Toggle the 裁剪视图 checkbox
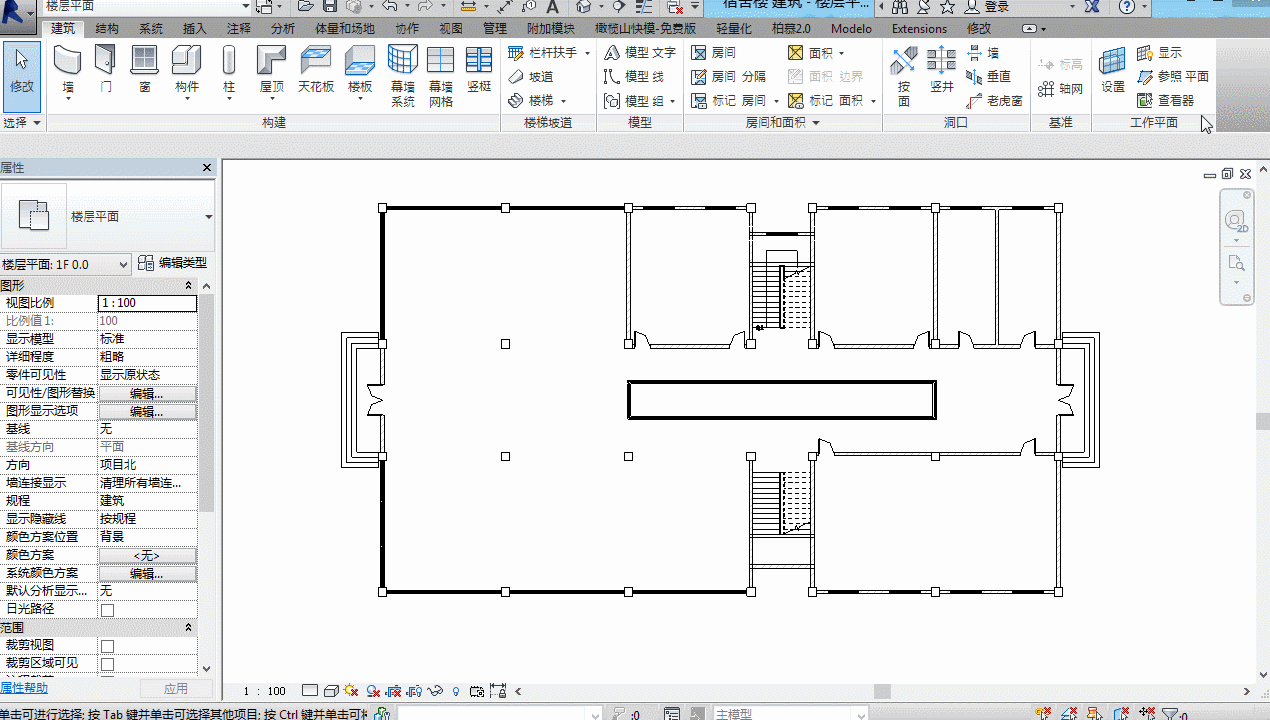Viewport: 1270px width, 720px height. 107,647
